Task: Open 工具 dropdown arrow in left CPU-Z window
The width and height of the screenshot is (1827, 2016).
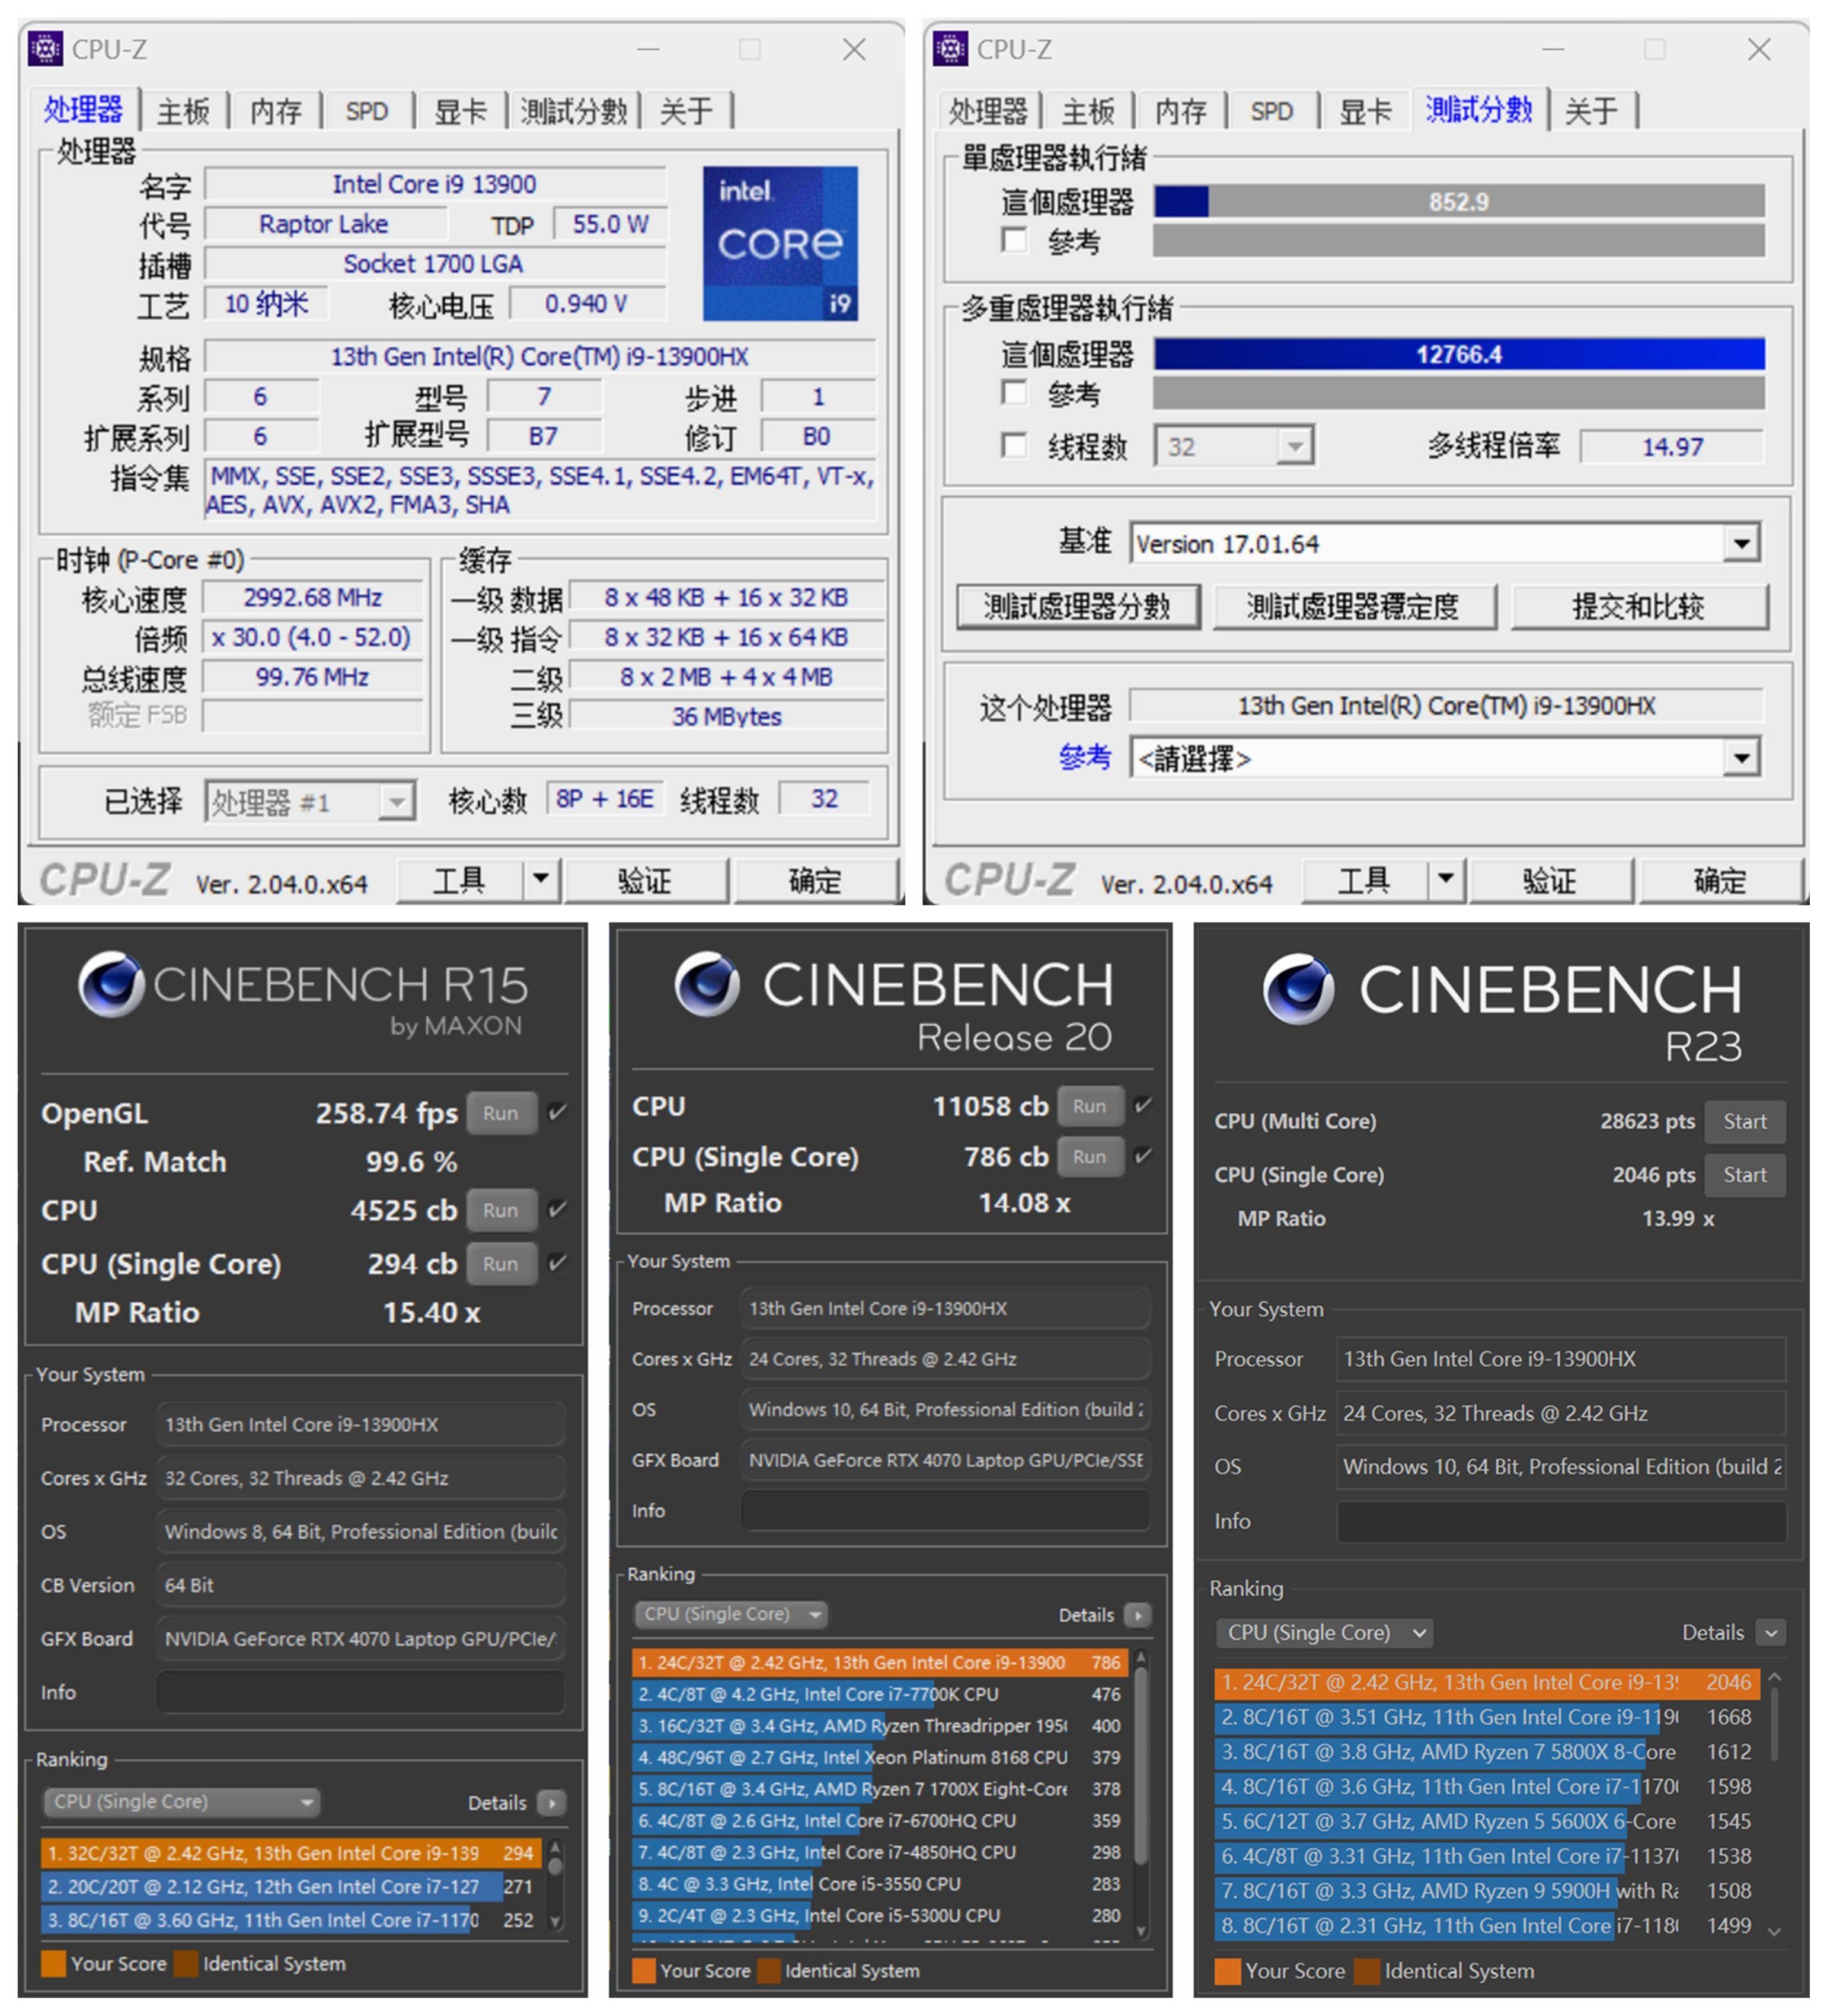Action: click(x=540, y=880)
